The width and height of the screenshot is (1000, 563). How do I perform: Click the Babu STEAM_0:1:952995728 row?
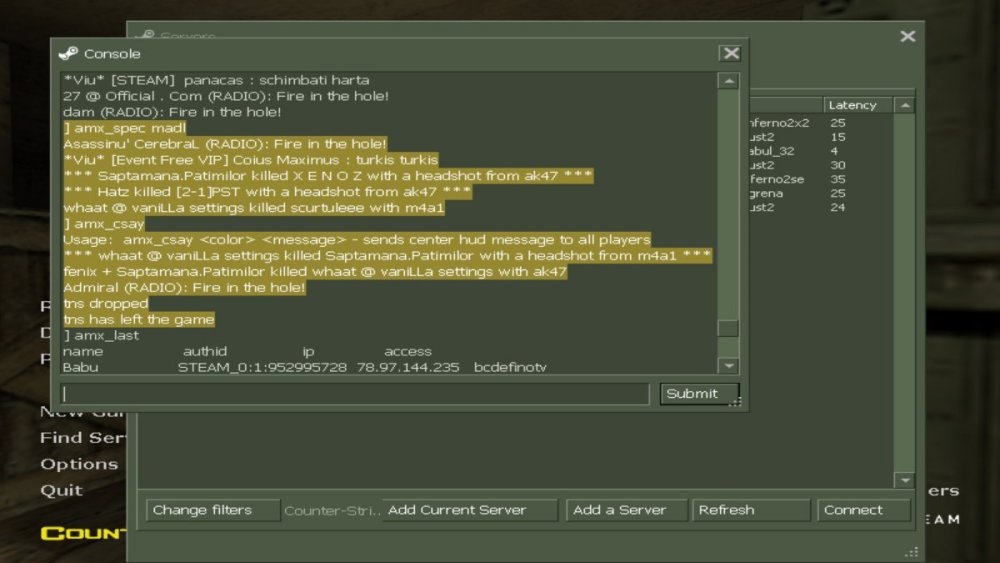pos(305,367)
